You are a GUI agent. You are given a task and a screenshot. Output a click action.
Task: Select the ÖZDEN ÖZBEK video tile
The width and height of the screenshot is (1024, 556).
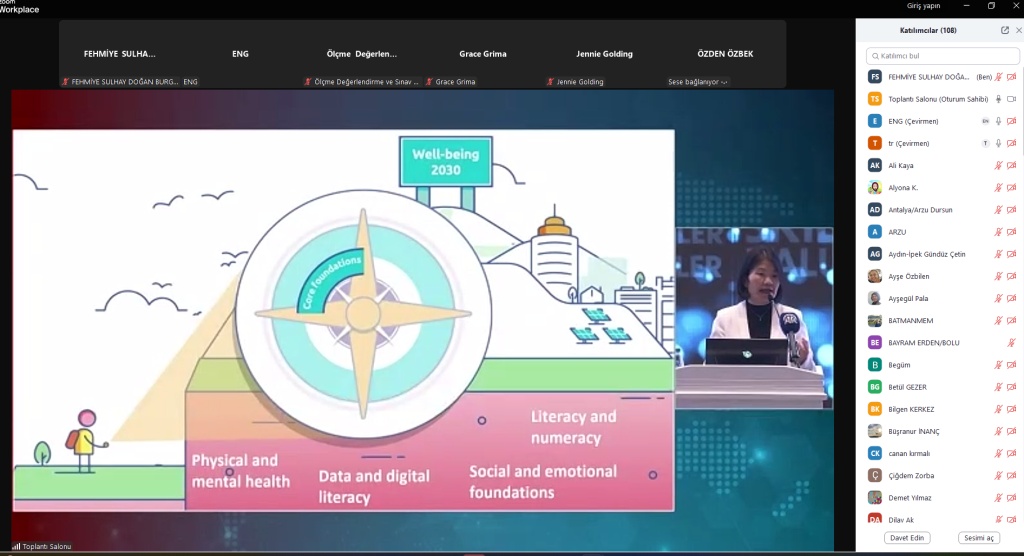pyautogui.click(x=725, y=54)
